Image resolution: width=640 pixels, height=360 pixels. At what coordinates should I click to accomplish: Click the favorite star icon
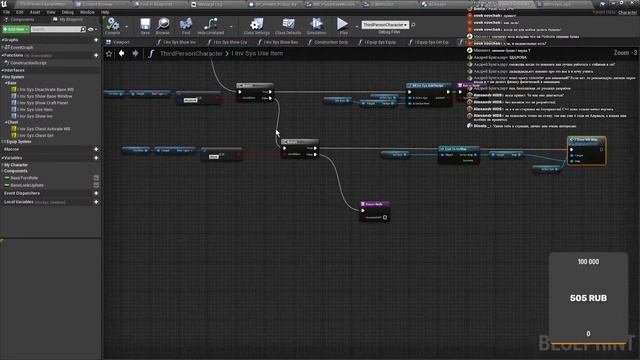pyautogui.click(x=109, y=53)
